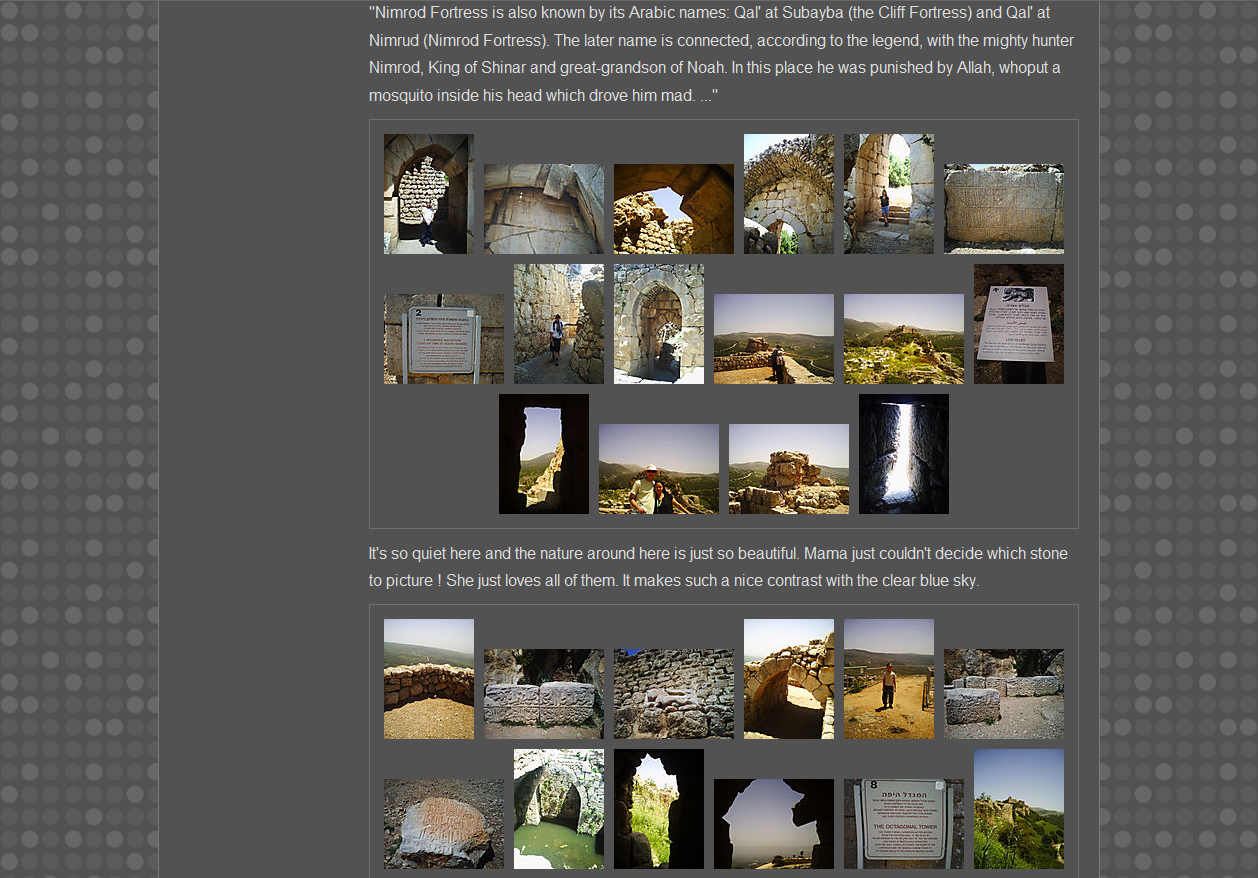Open the dark window valley view thumbnail

(543, 453)
